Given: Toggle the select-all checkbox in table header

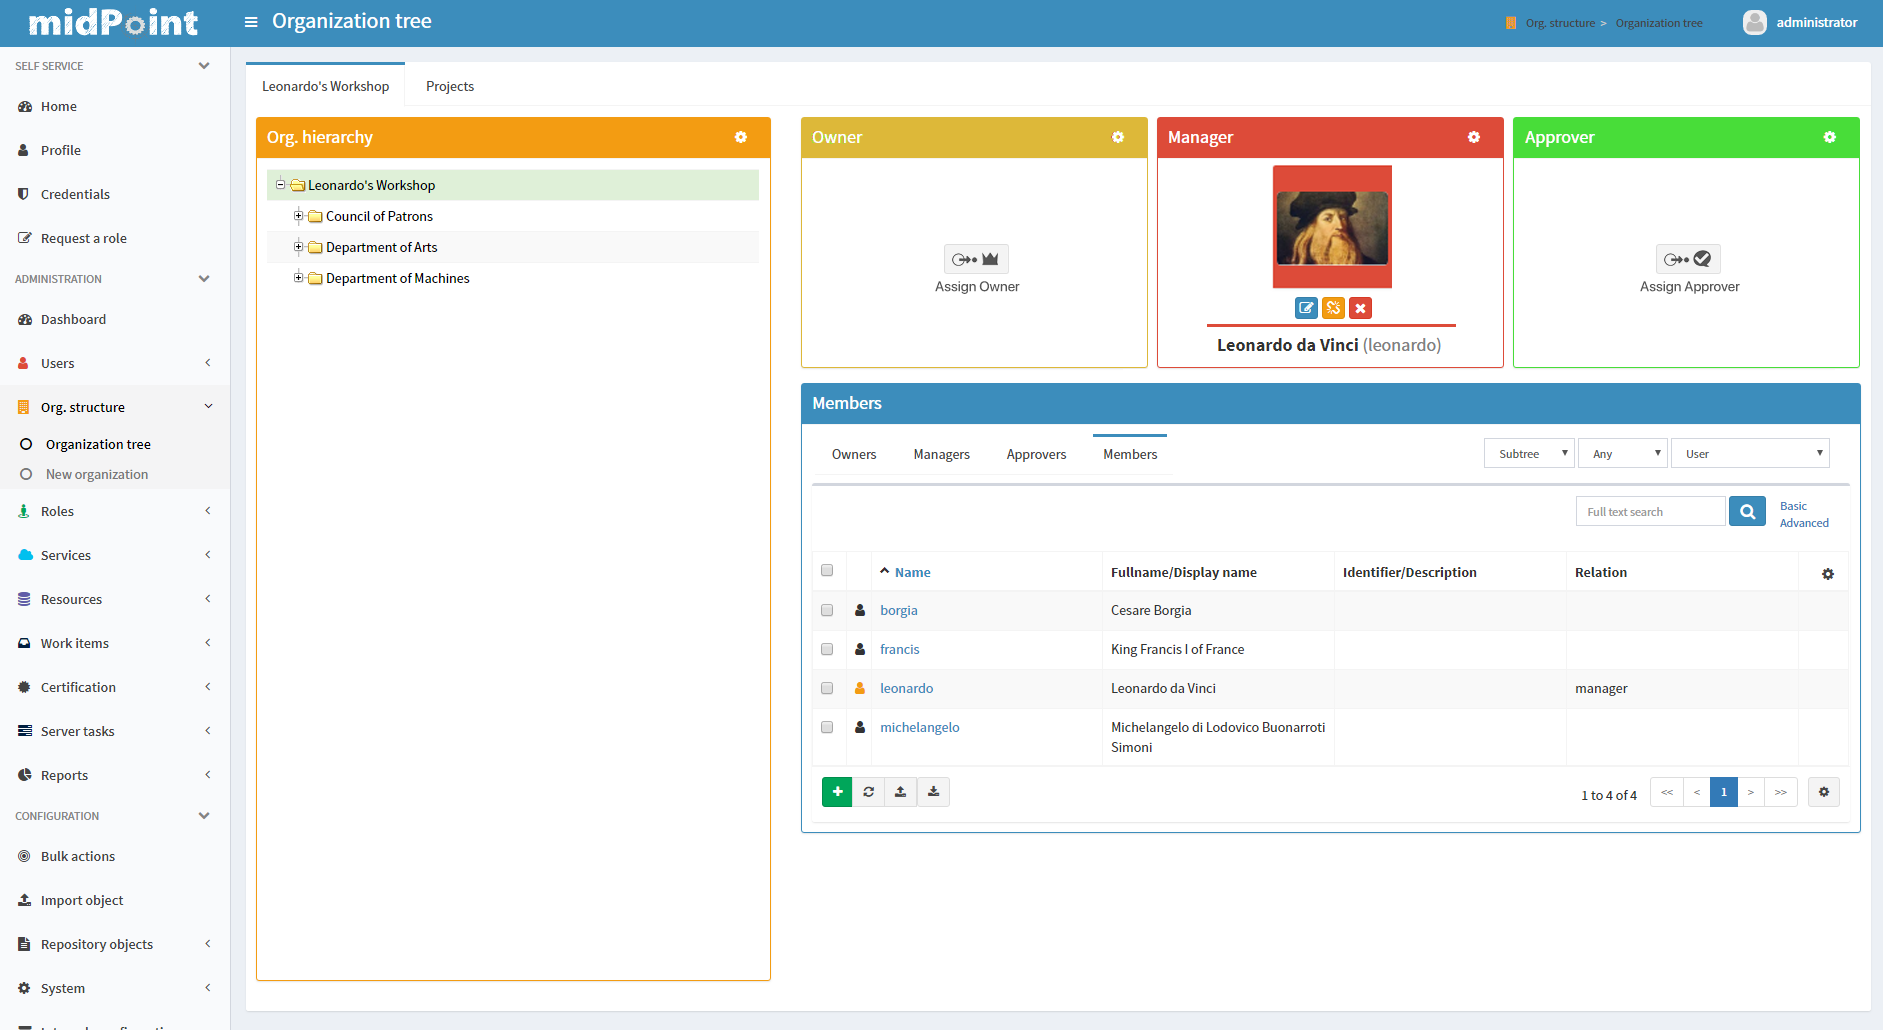Looking at the screenshot, I should [x=827, y=570].
